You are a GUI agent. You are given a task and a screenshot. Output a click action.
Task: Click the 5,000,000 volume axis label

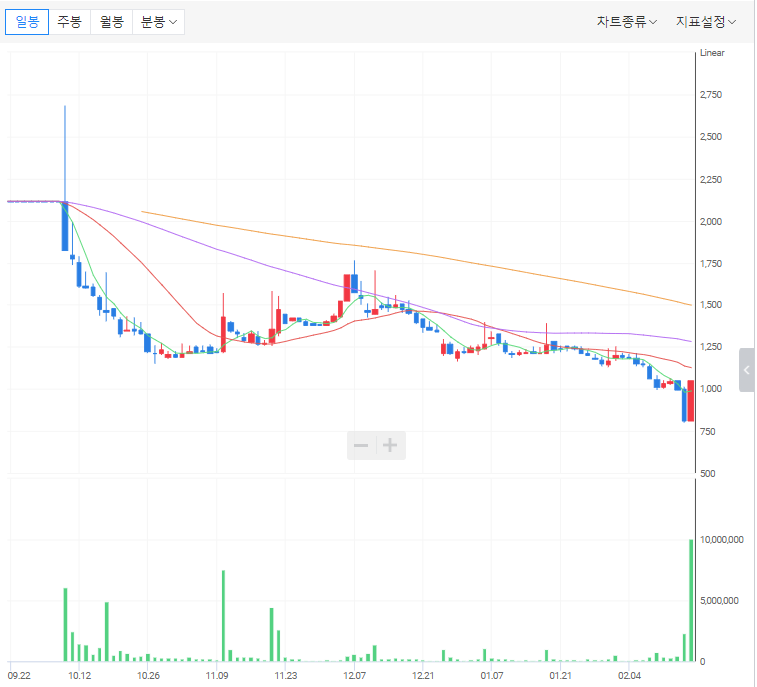click(x=719, y=601)
